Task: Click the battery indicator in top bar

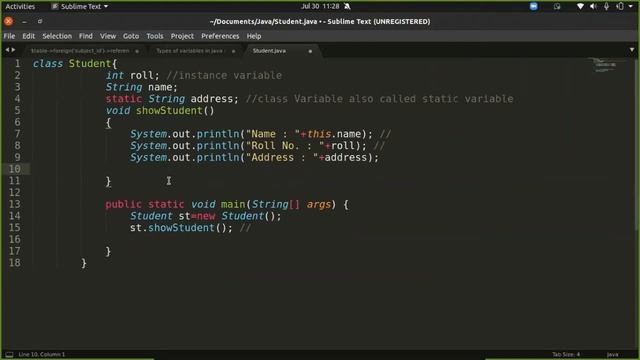Action: 620,7
